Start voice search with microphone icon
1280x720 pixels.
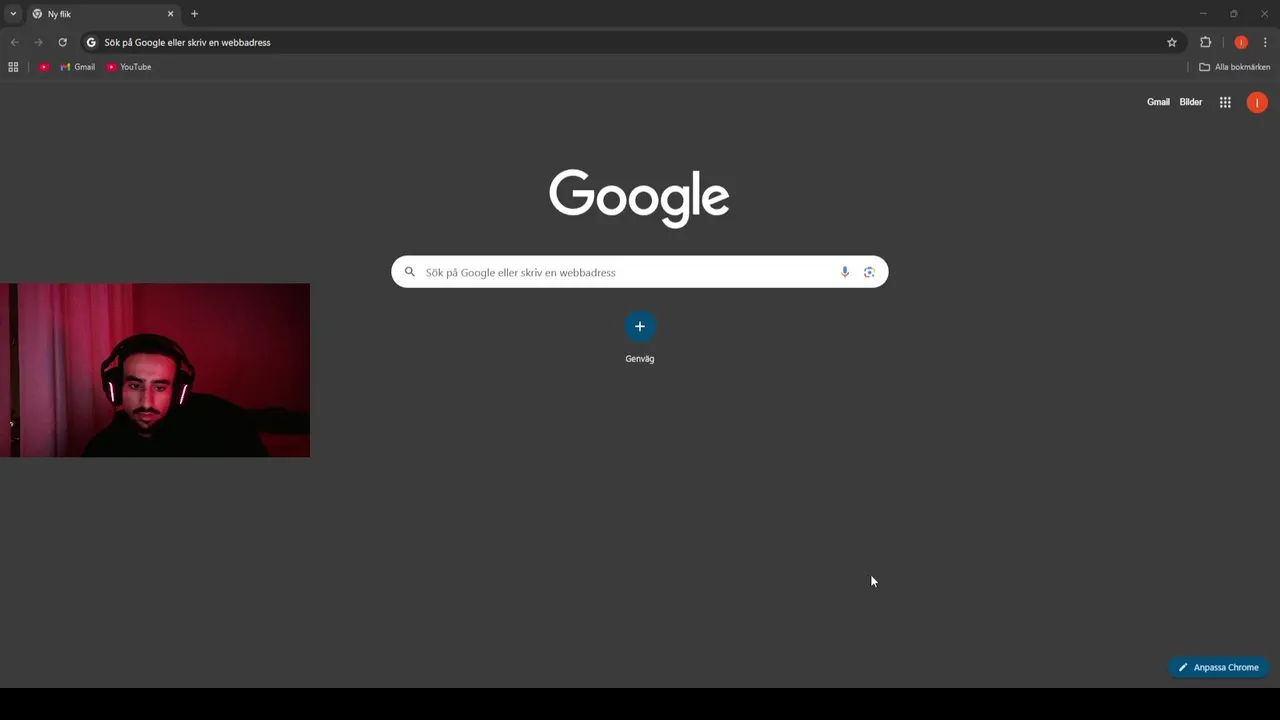tap(845, 272)
